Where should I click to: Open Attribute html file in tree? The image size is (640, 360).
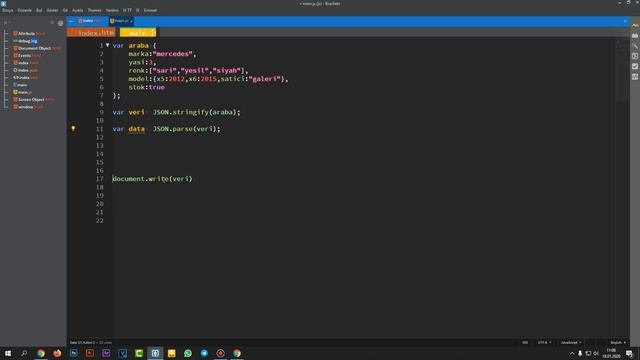29,33
